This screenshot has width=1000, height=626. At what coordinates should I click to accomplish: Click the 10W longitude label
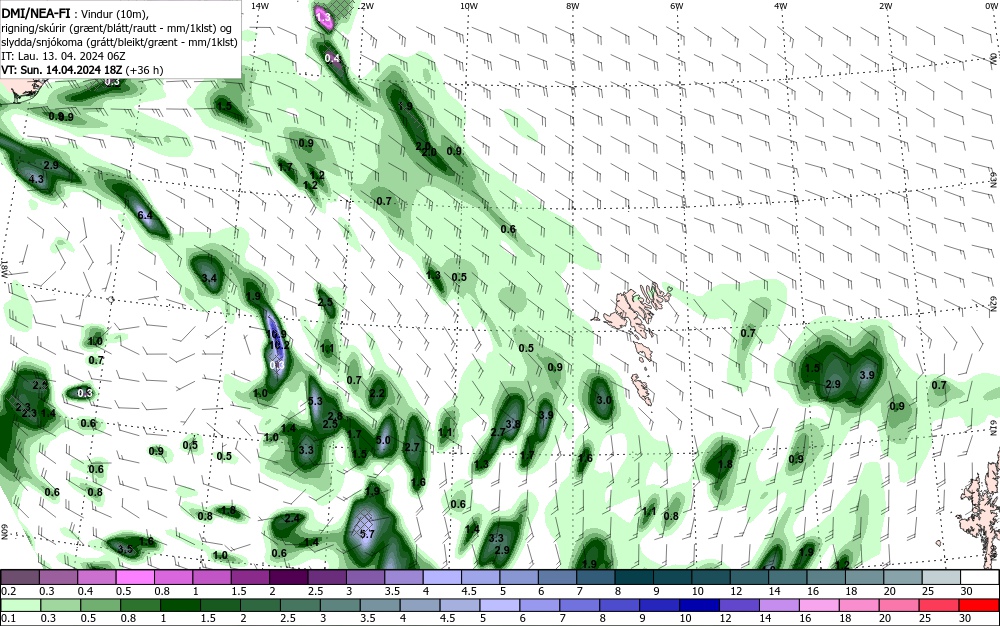[x=469, y=6]
